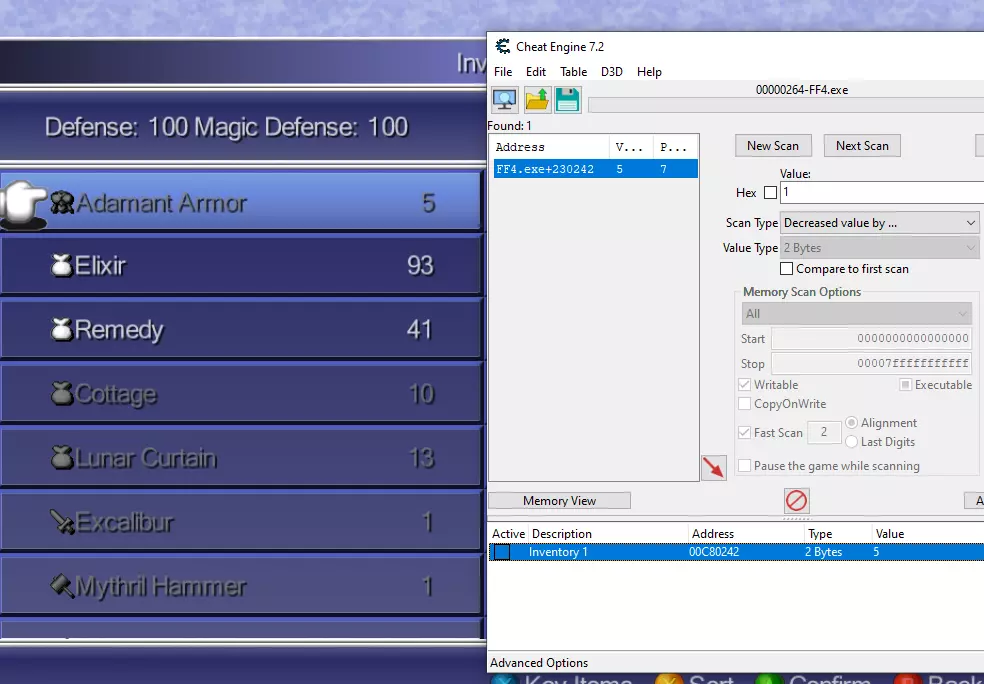
Task: Click Advanced Options at the bottom
Action: point(539,663)
